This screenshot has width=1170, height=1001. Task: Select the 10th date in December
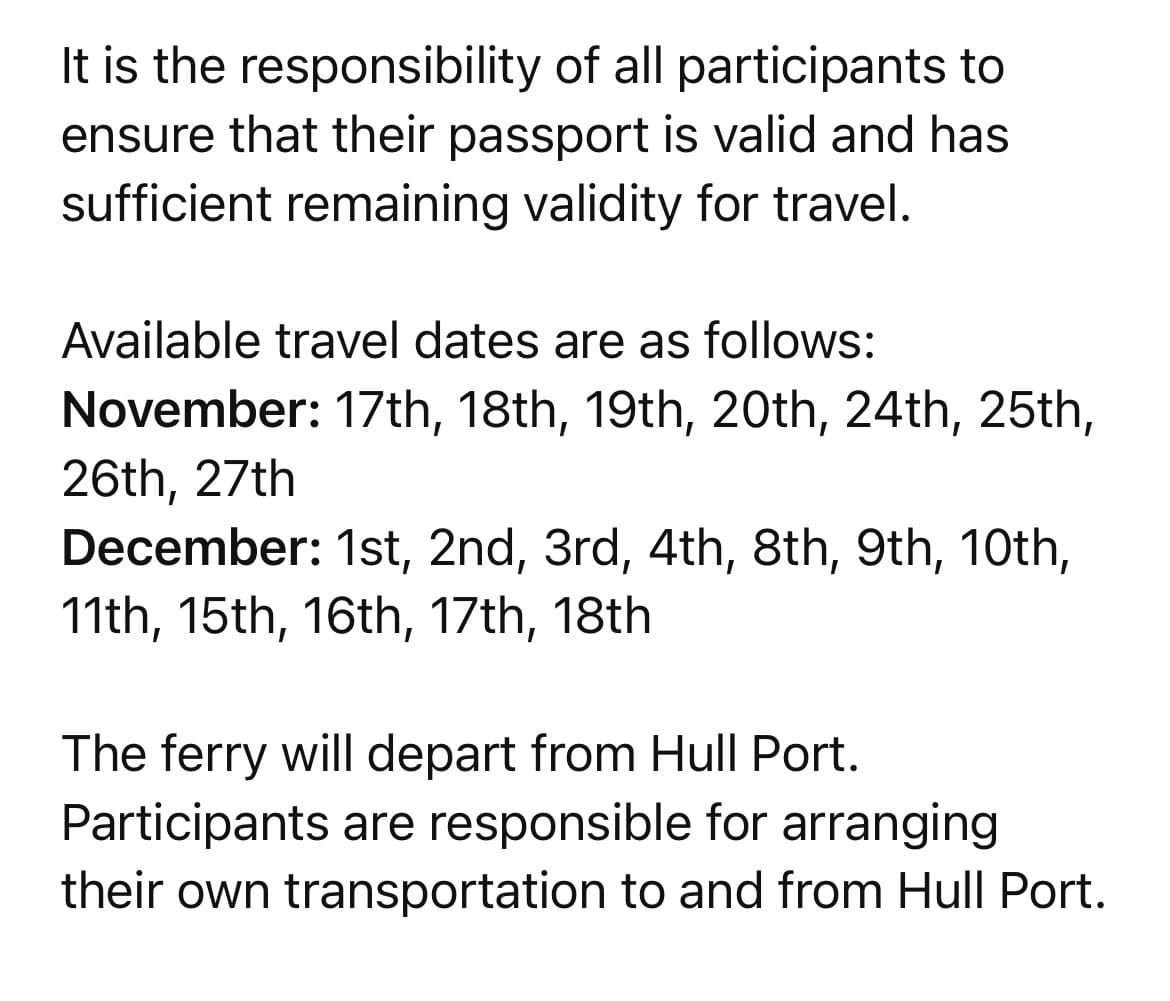(1012, 548)
